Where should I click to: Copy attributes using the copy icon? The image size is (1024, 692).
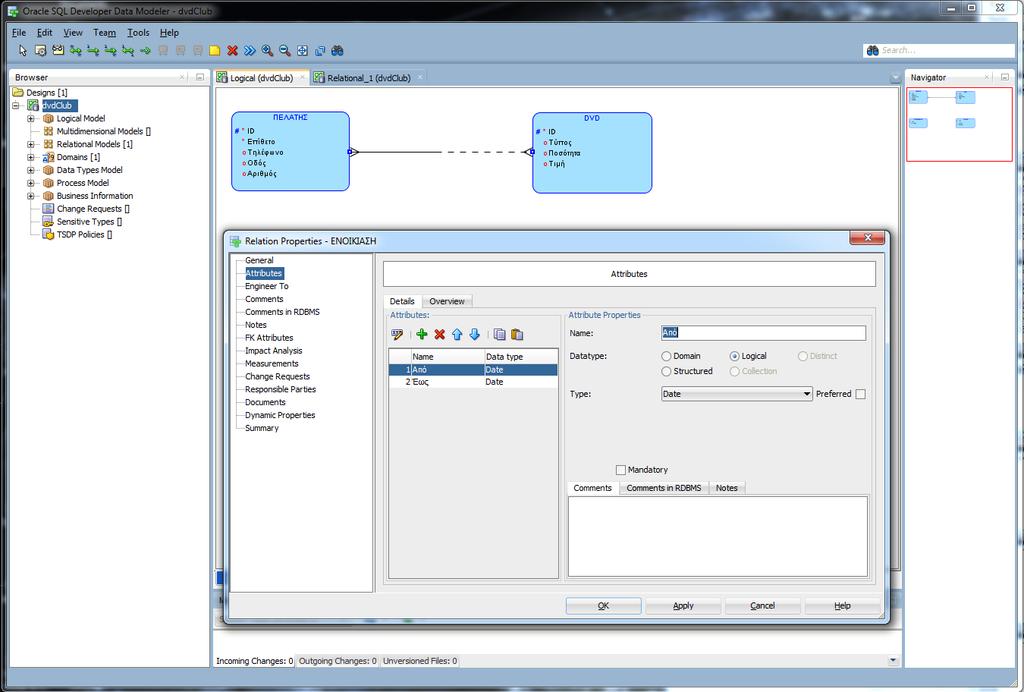[x=500, y=334]
